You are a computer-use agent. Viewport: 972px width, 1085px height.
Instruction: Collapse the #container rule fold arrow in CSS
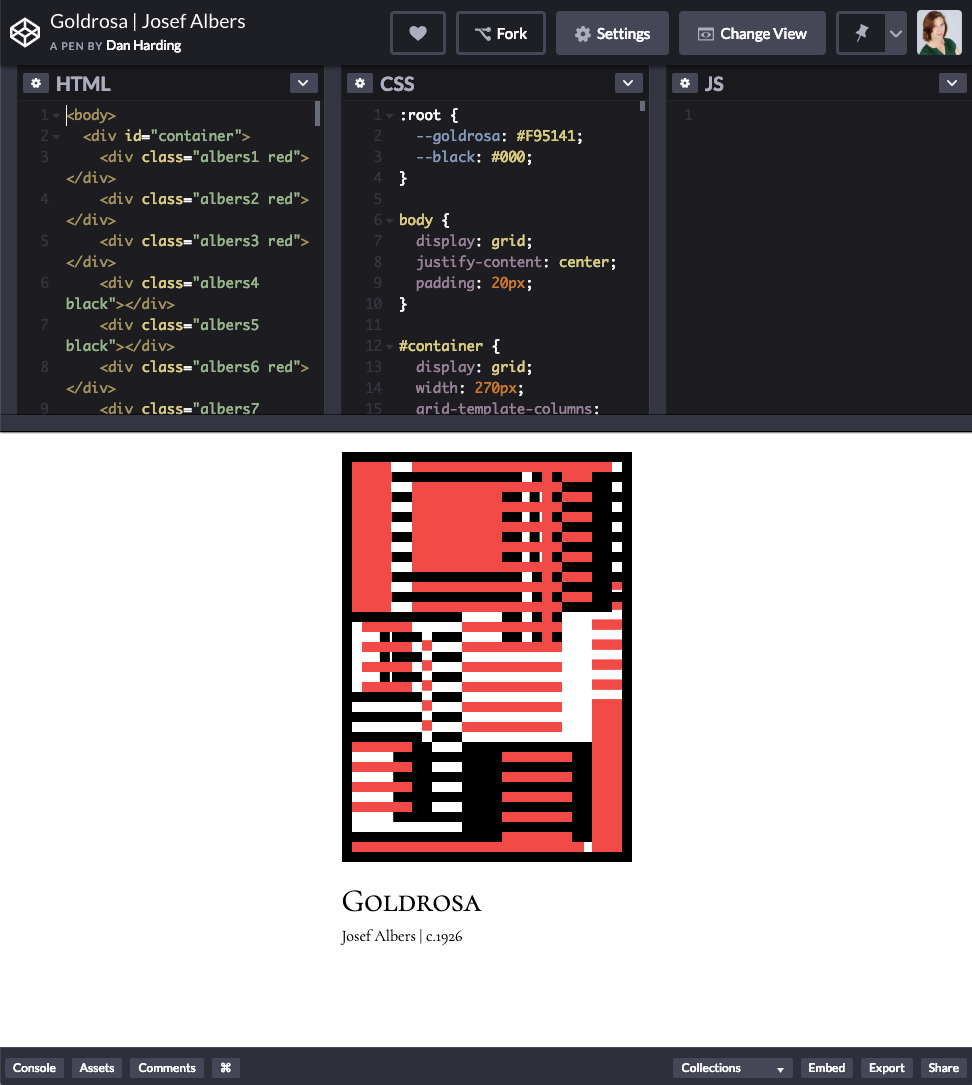(x=389, y=347)
